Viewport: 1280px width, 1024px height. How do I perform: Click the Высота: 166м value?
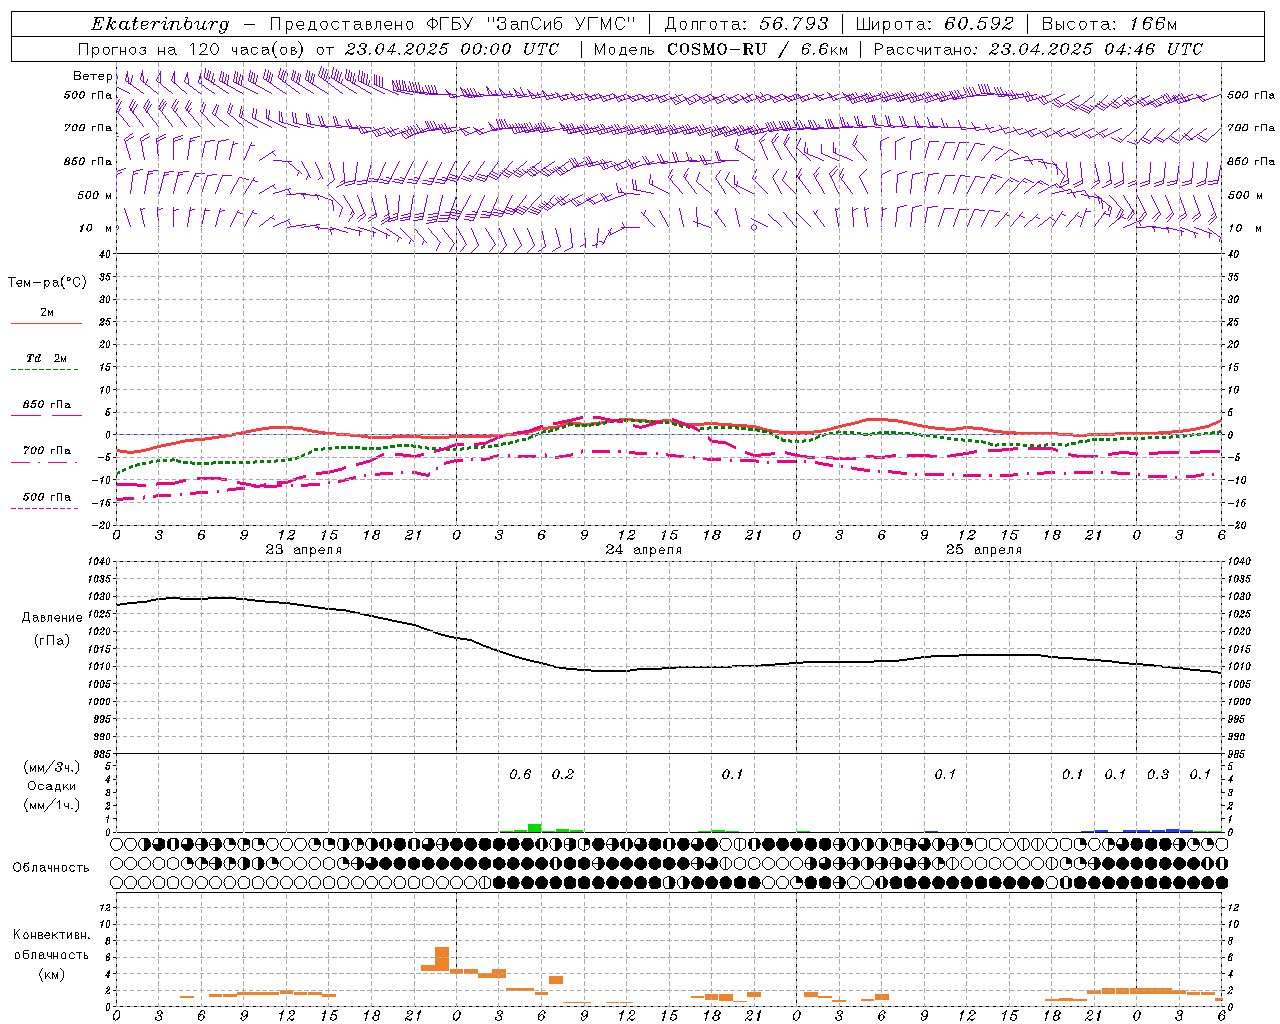coord(1109,24)
